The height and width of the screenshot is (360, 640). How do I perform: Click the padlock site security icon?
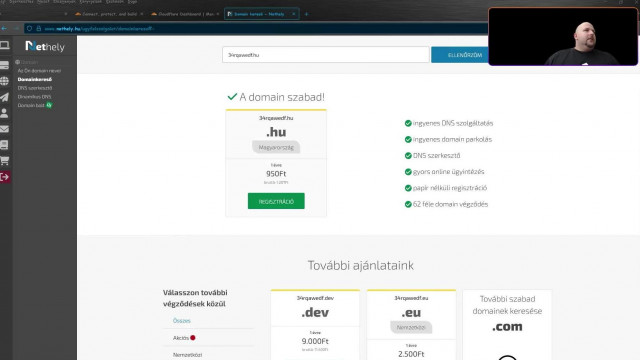pos(39,29)
